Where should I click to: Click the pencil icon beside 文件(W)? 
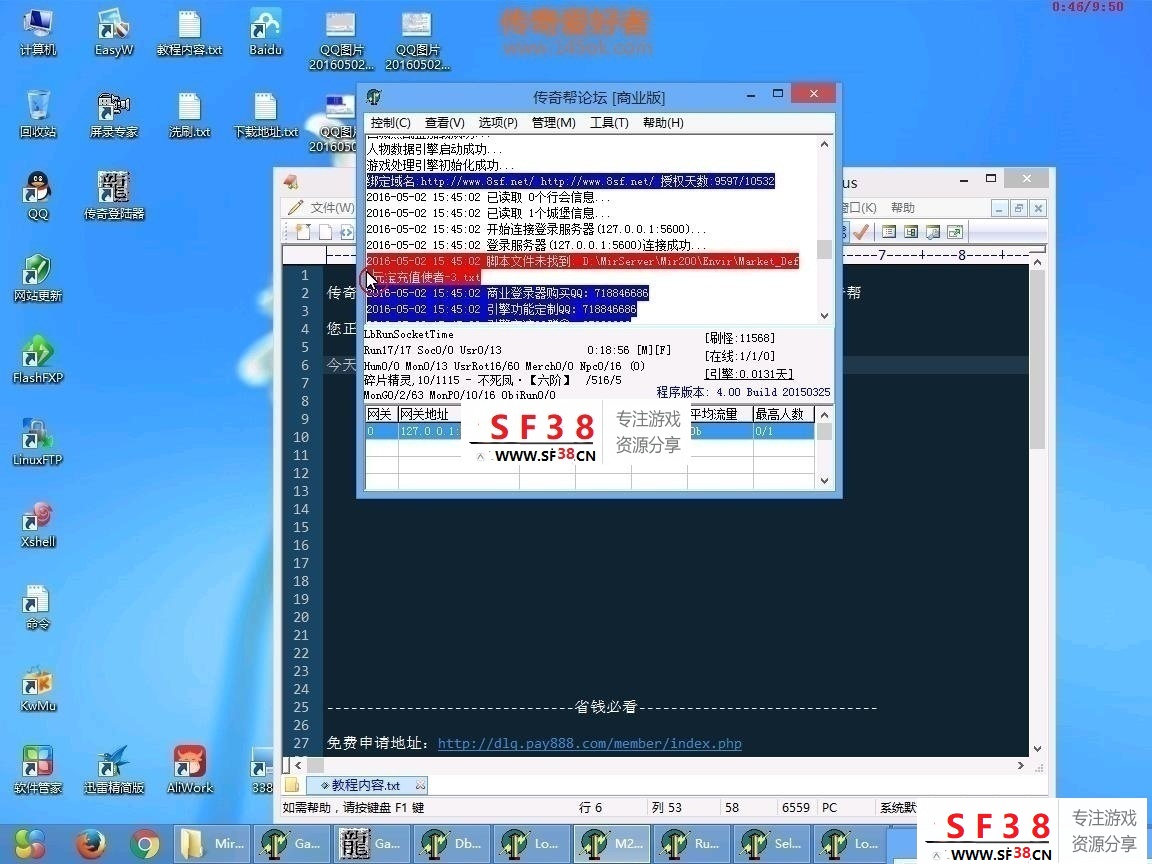coord(295,208)
